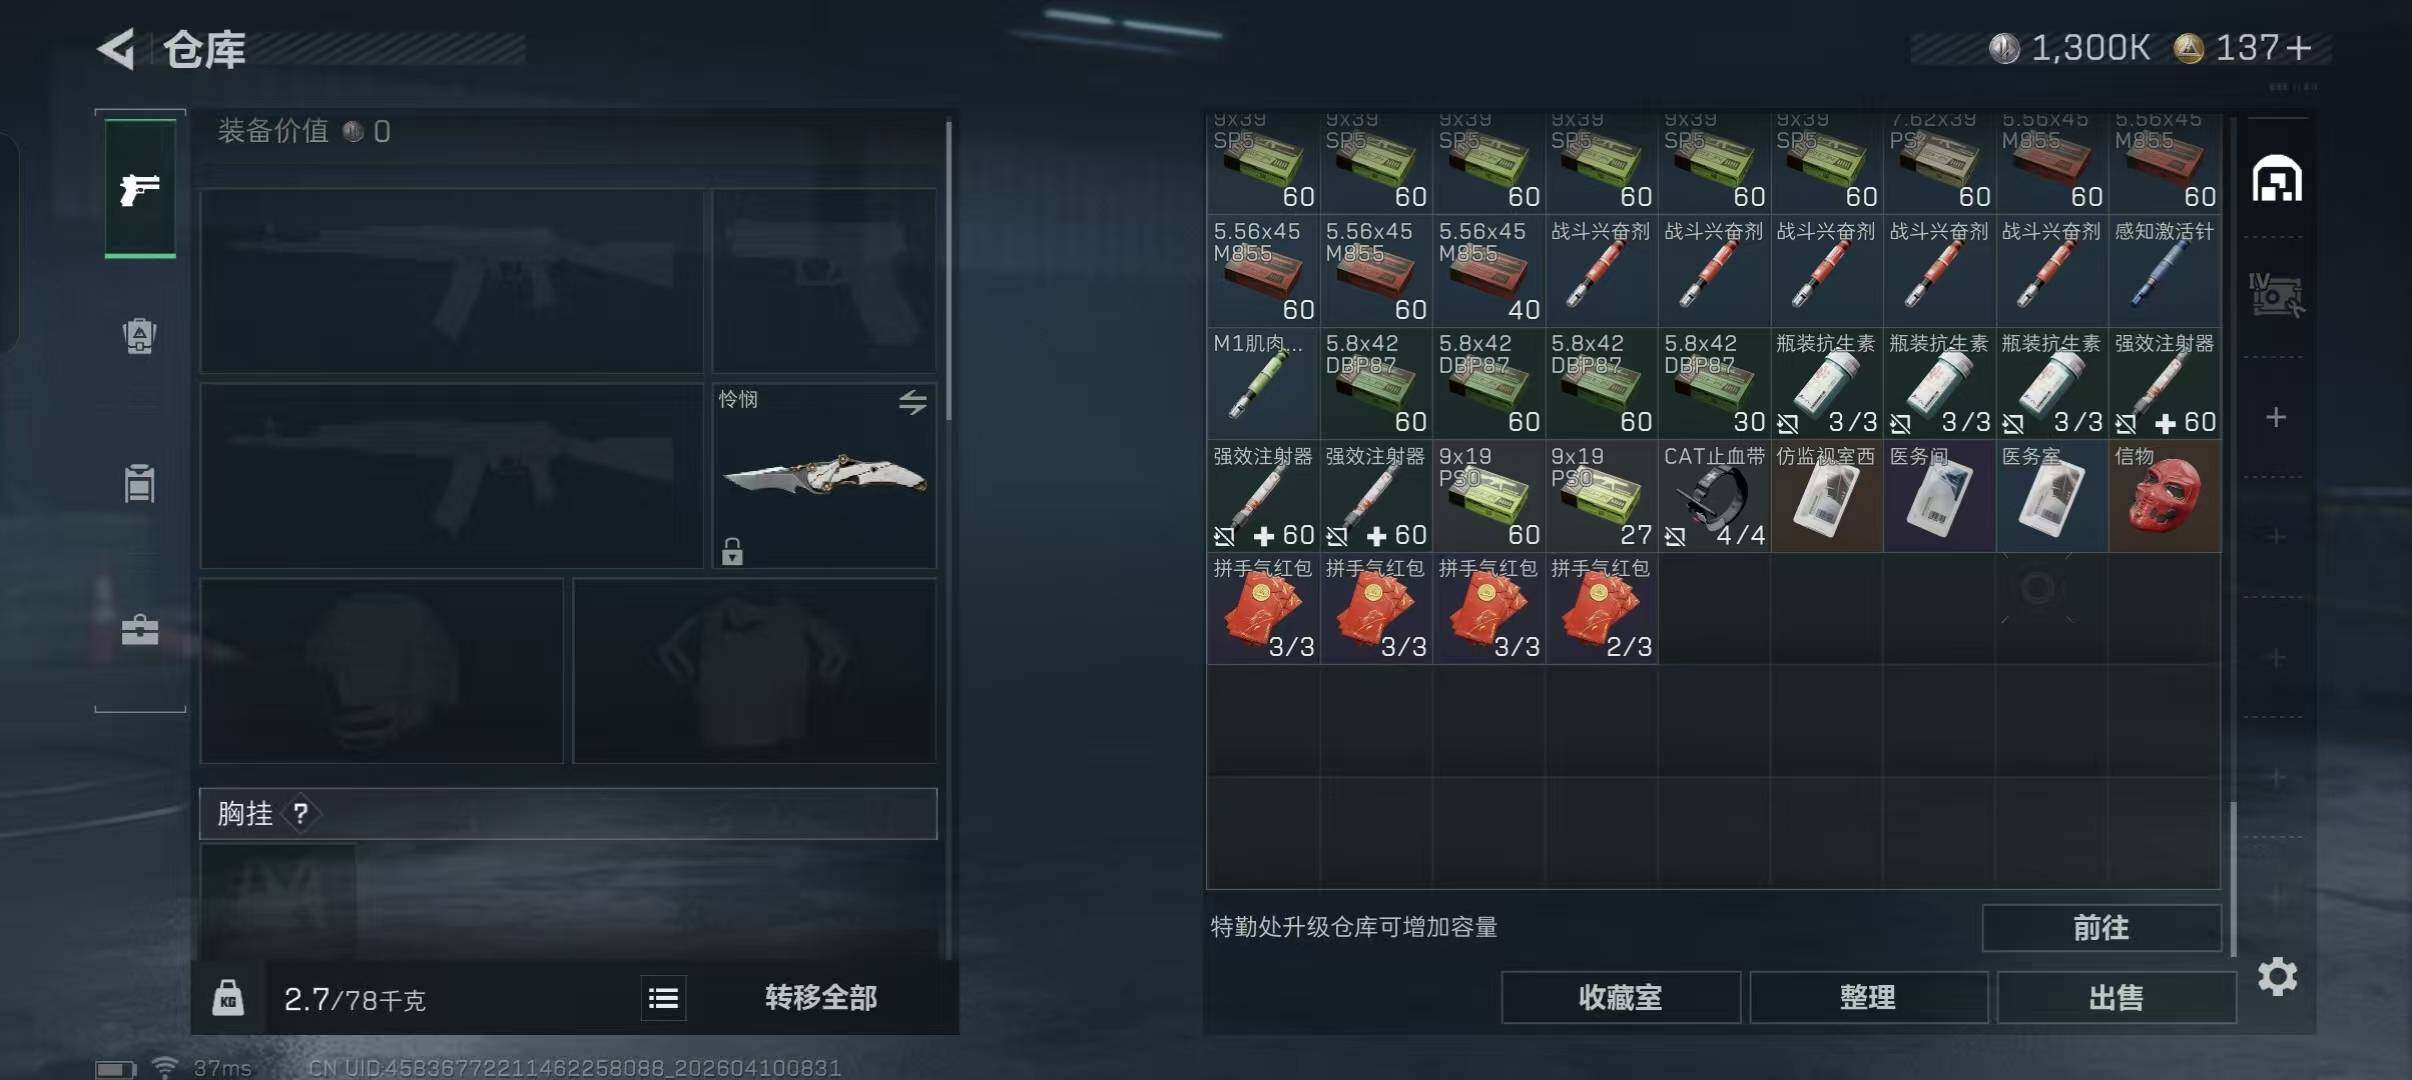Open the backpack tab in left sidebar
This screenshot has width=2412, height=1080.
click(140, 335)
